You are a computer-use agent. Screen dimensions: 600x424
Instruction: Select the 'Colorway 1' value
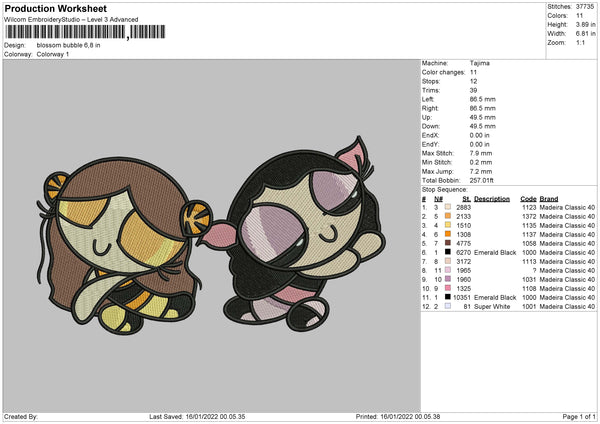[53, 54]
